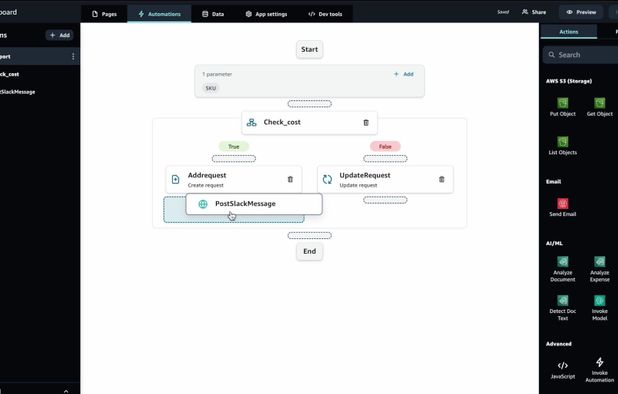Image resolution: width=618 pixels, height=394 pixels.
Task: Switch to the Data tab
Action: coord(213,14)
